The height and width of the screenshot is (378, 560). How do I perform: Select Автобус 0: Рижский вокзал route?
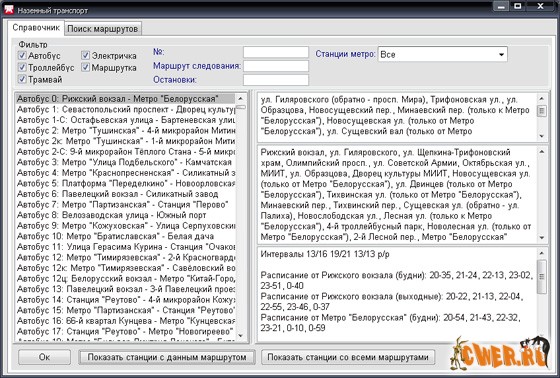click(x=126, y=99)
